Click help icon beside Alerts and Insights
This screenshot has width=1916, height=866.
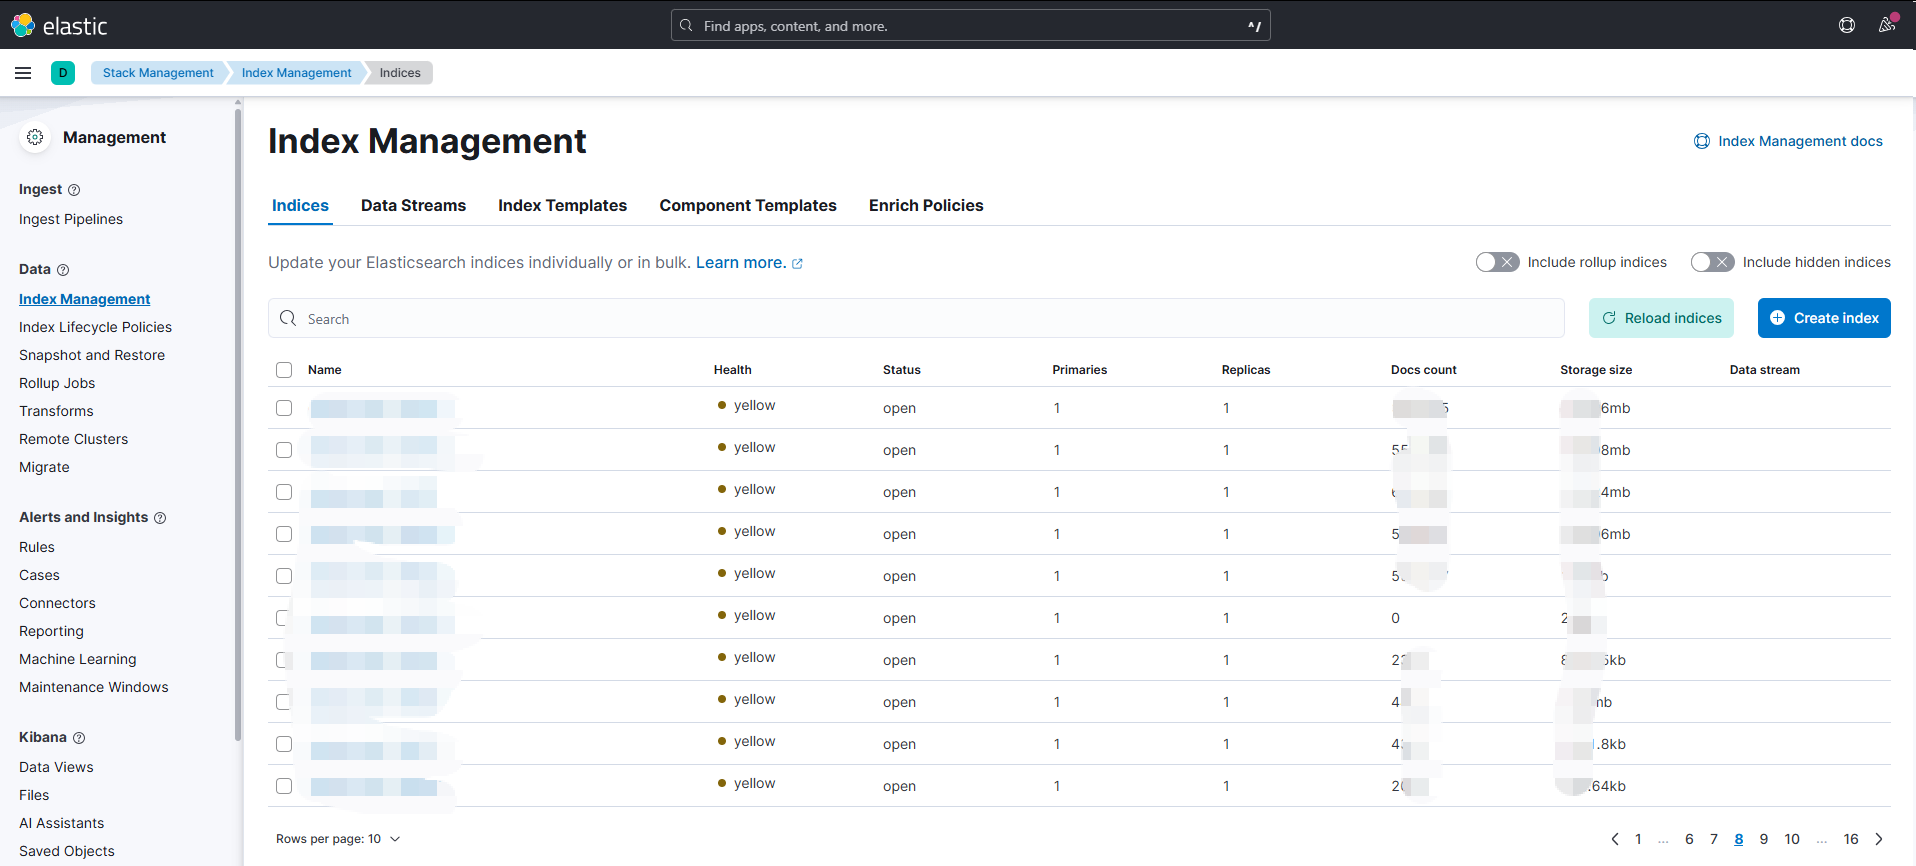[x=160, y=518]
